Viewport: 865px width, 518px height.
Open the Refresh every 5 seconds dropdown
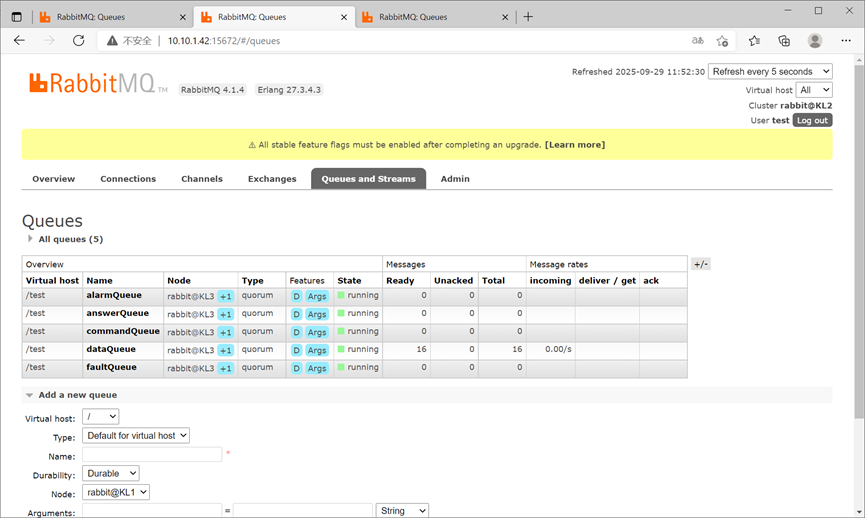(x=770, y=72)
